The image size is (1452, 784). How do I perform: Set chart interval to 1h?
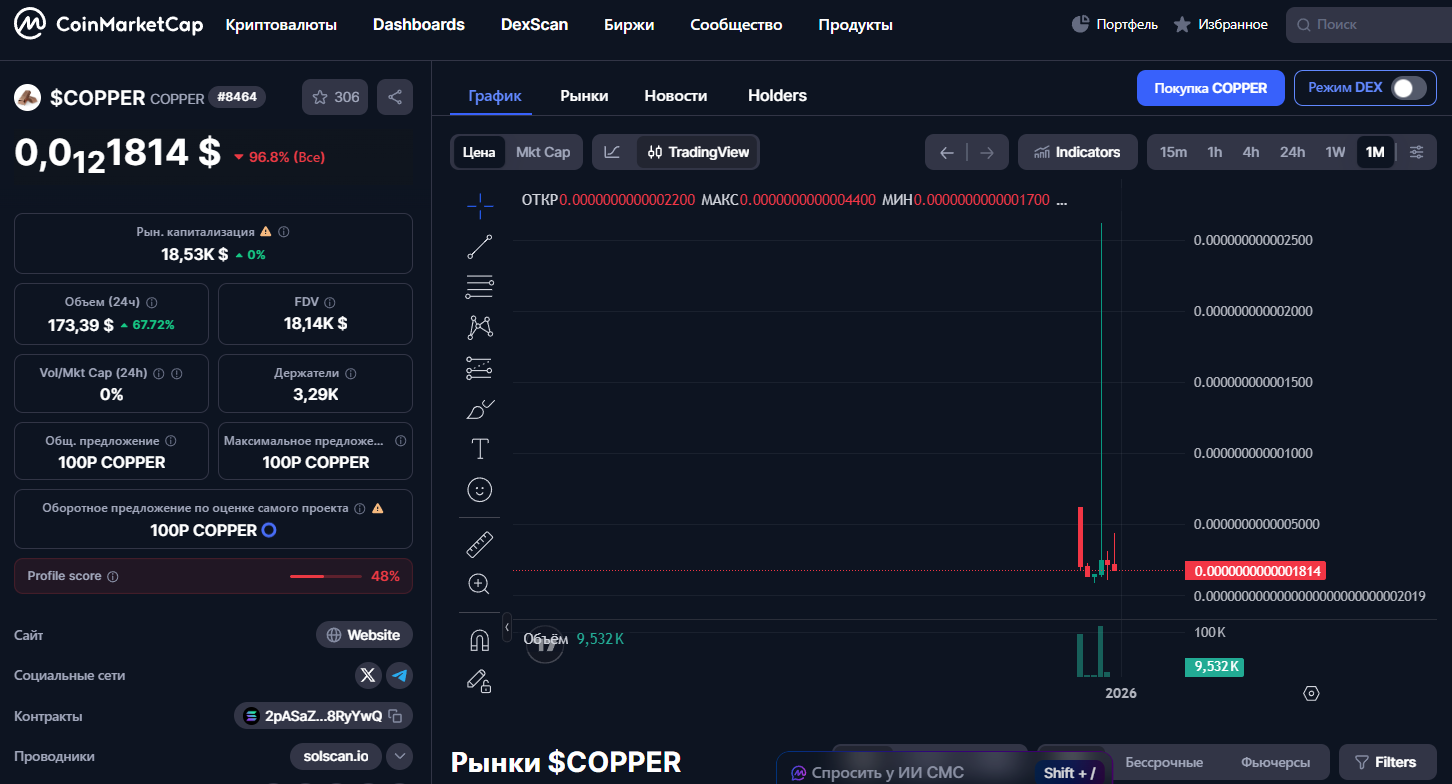[x=1215, y=152]
